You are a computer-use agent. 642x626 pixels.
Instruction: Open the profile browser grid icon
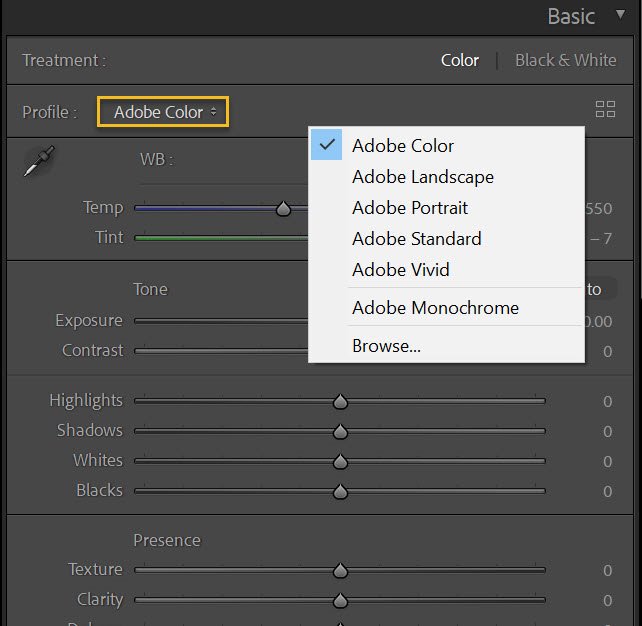pos(605,110)
